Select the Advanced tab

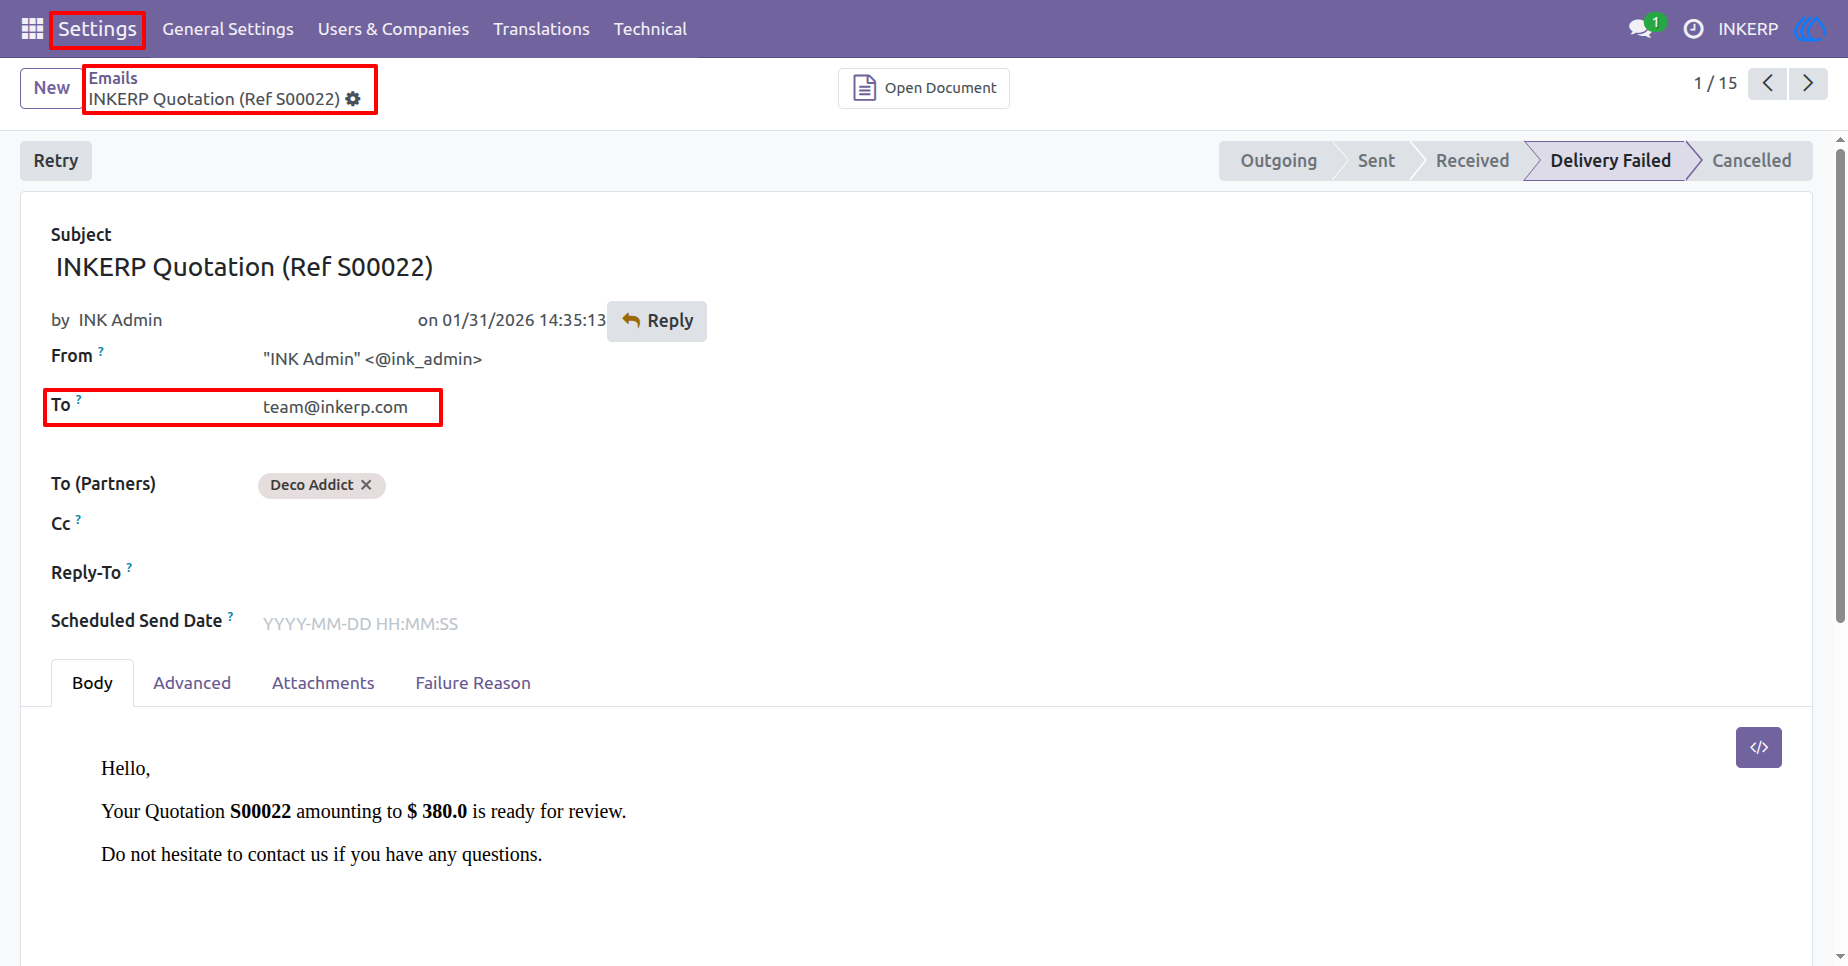[192, 683]
